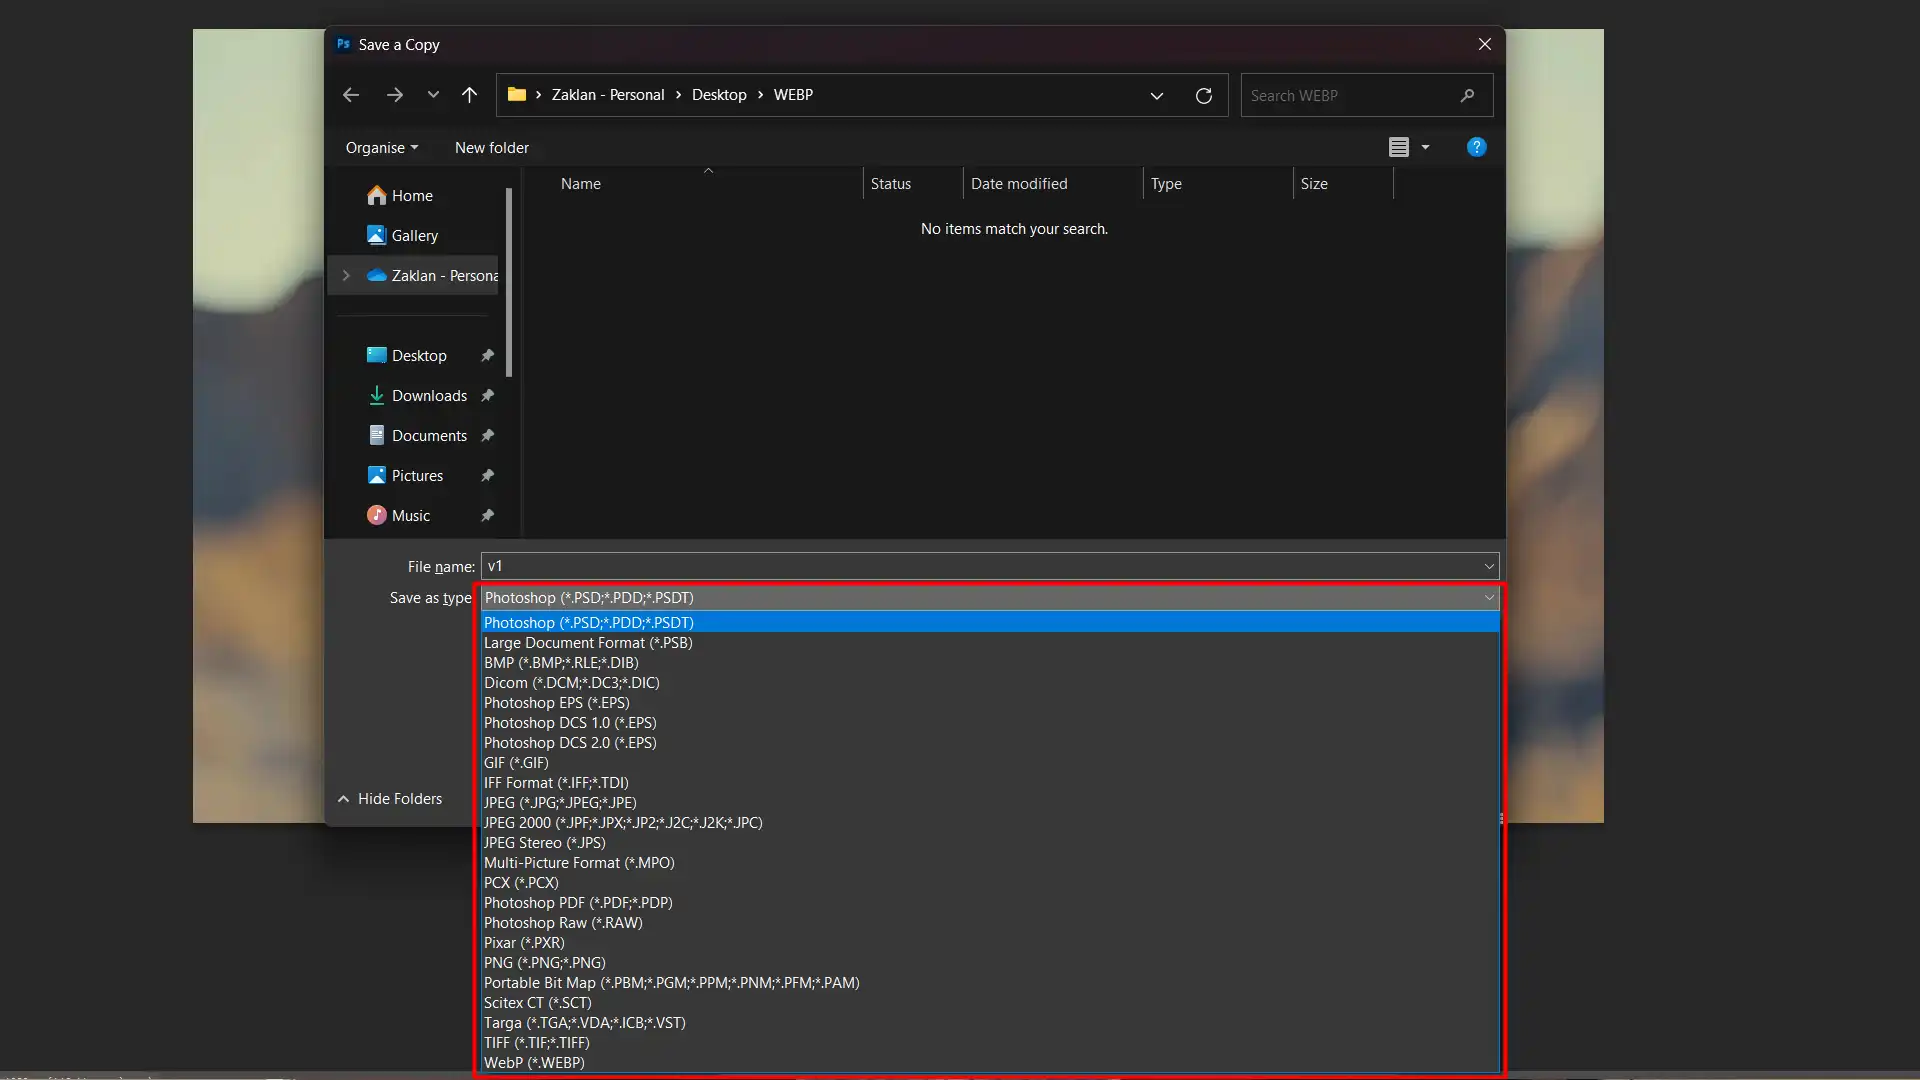Open Desktop in the sidebar
The width and height of the screenshot is (1920, 1080).
419,356
